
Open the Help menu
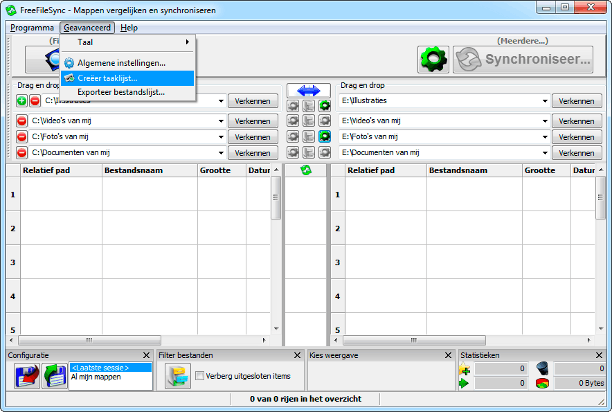click(129, 28)
